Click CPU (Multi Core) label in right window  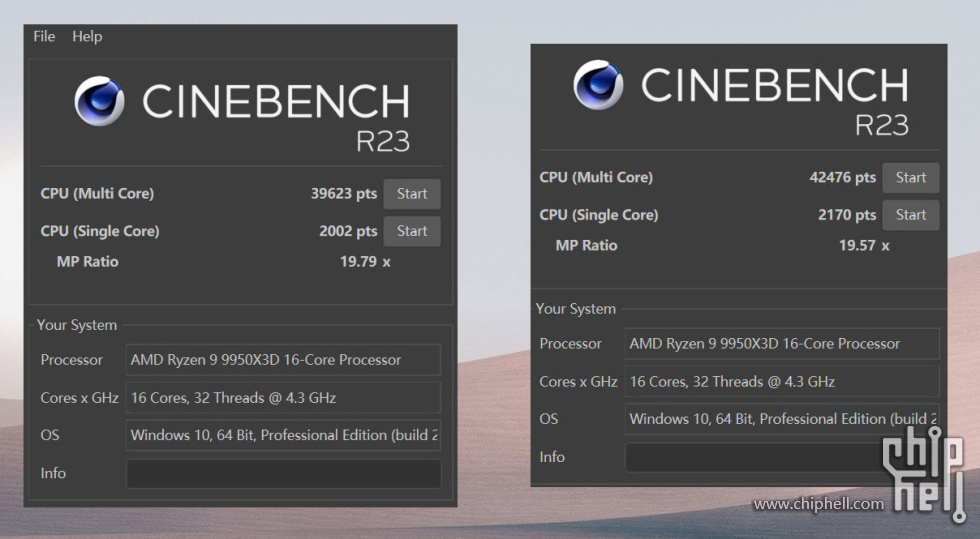point(596,178)
